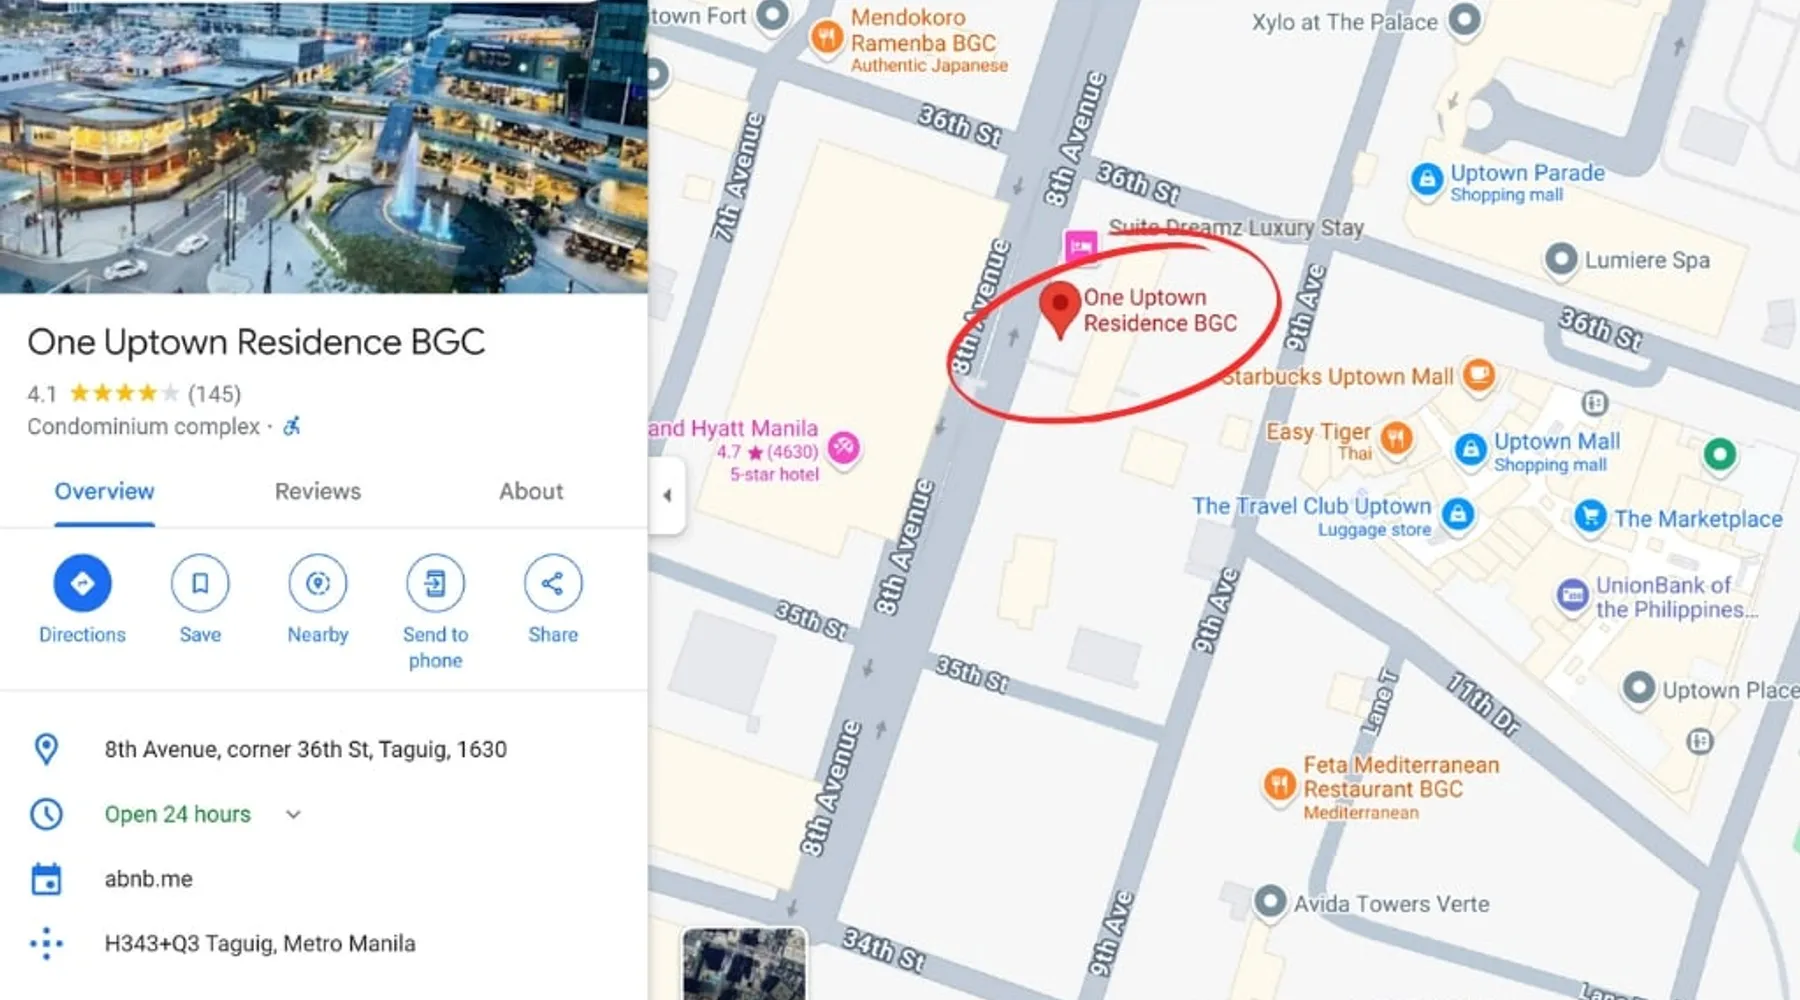Click the Send to phone icon

pos(435,583)
